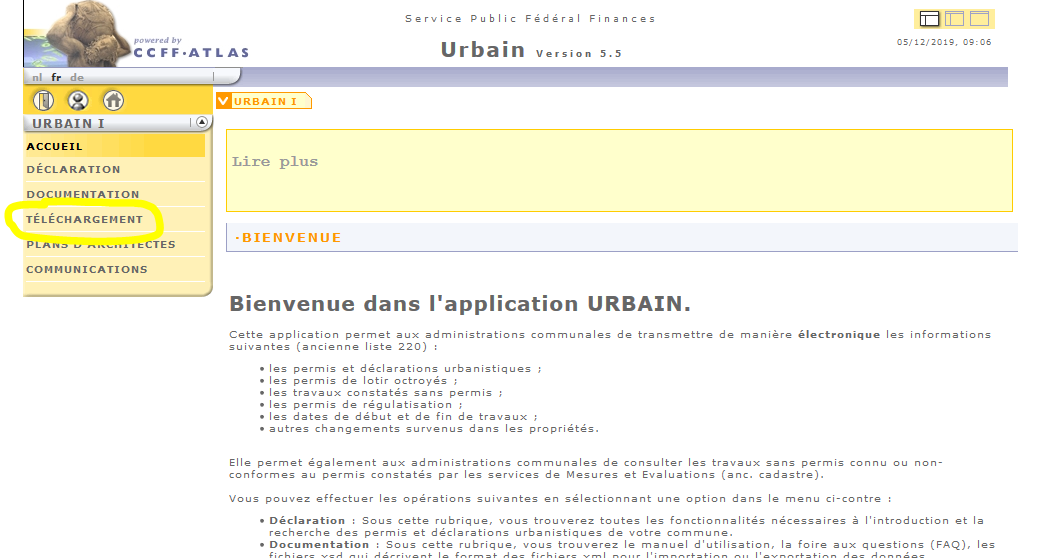The height and width of the screenshot is (558, 1060).
Task: Click the bold word électronique
Action: [839, 334]
